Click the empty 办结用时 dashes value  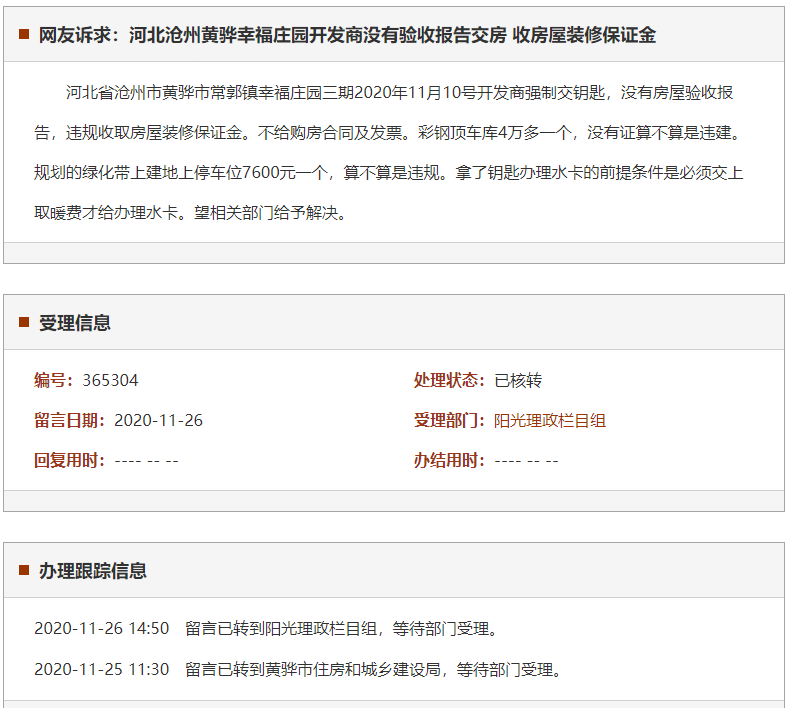coord(526,460)
